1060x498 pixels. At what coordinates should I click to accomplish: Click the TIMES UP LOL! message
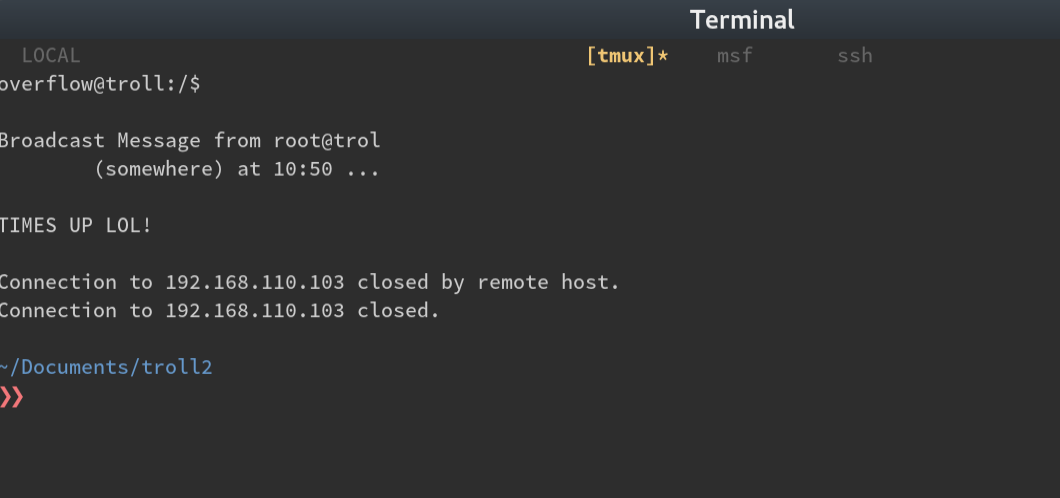pos(76,226)
